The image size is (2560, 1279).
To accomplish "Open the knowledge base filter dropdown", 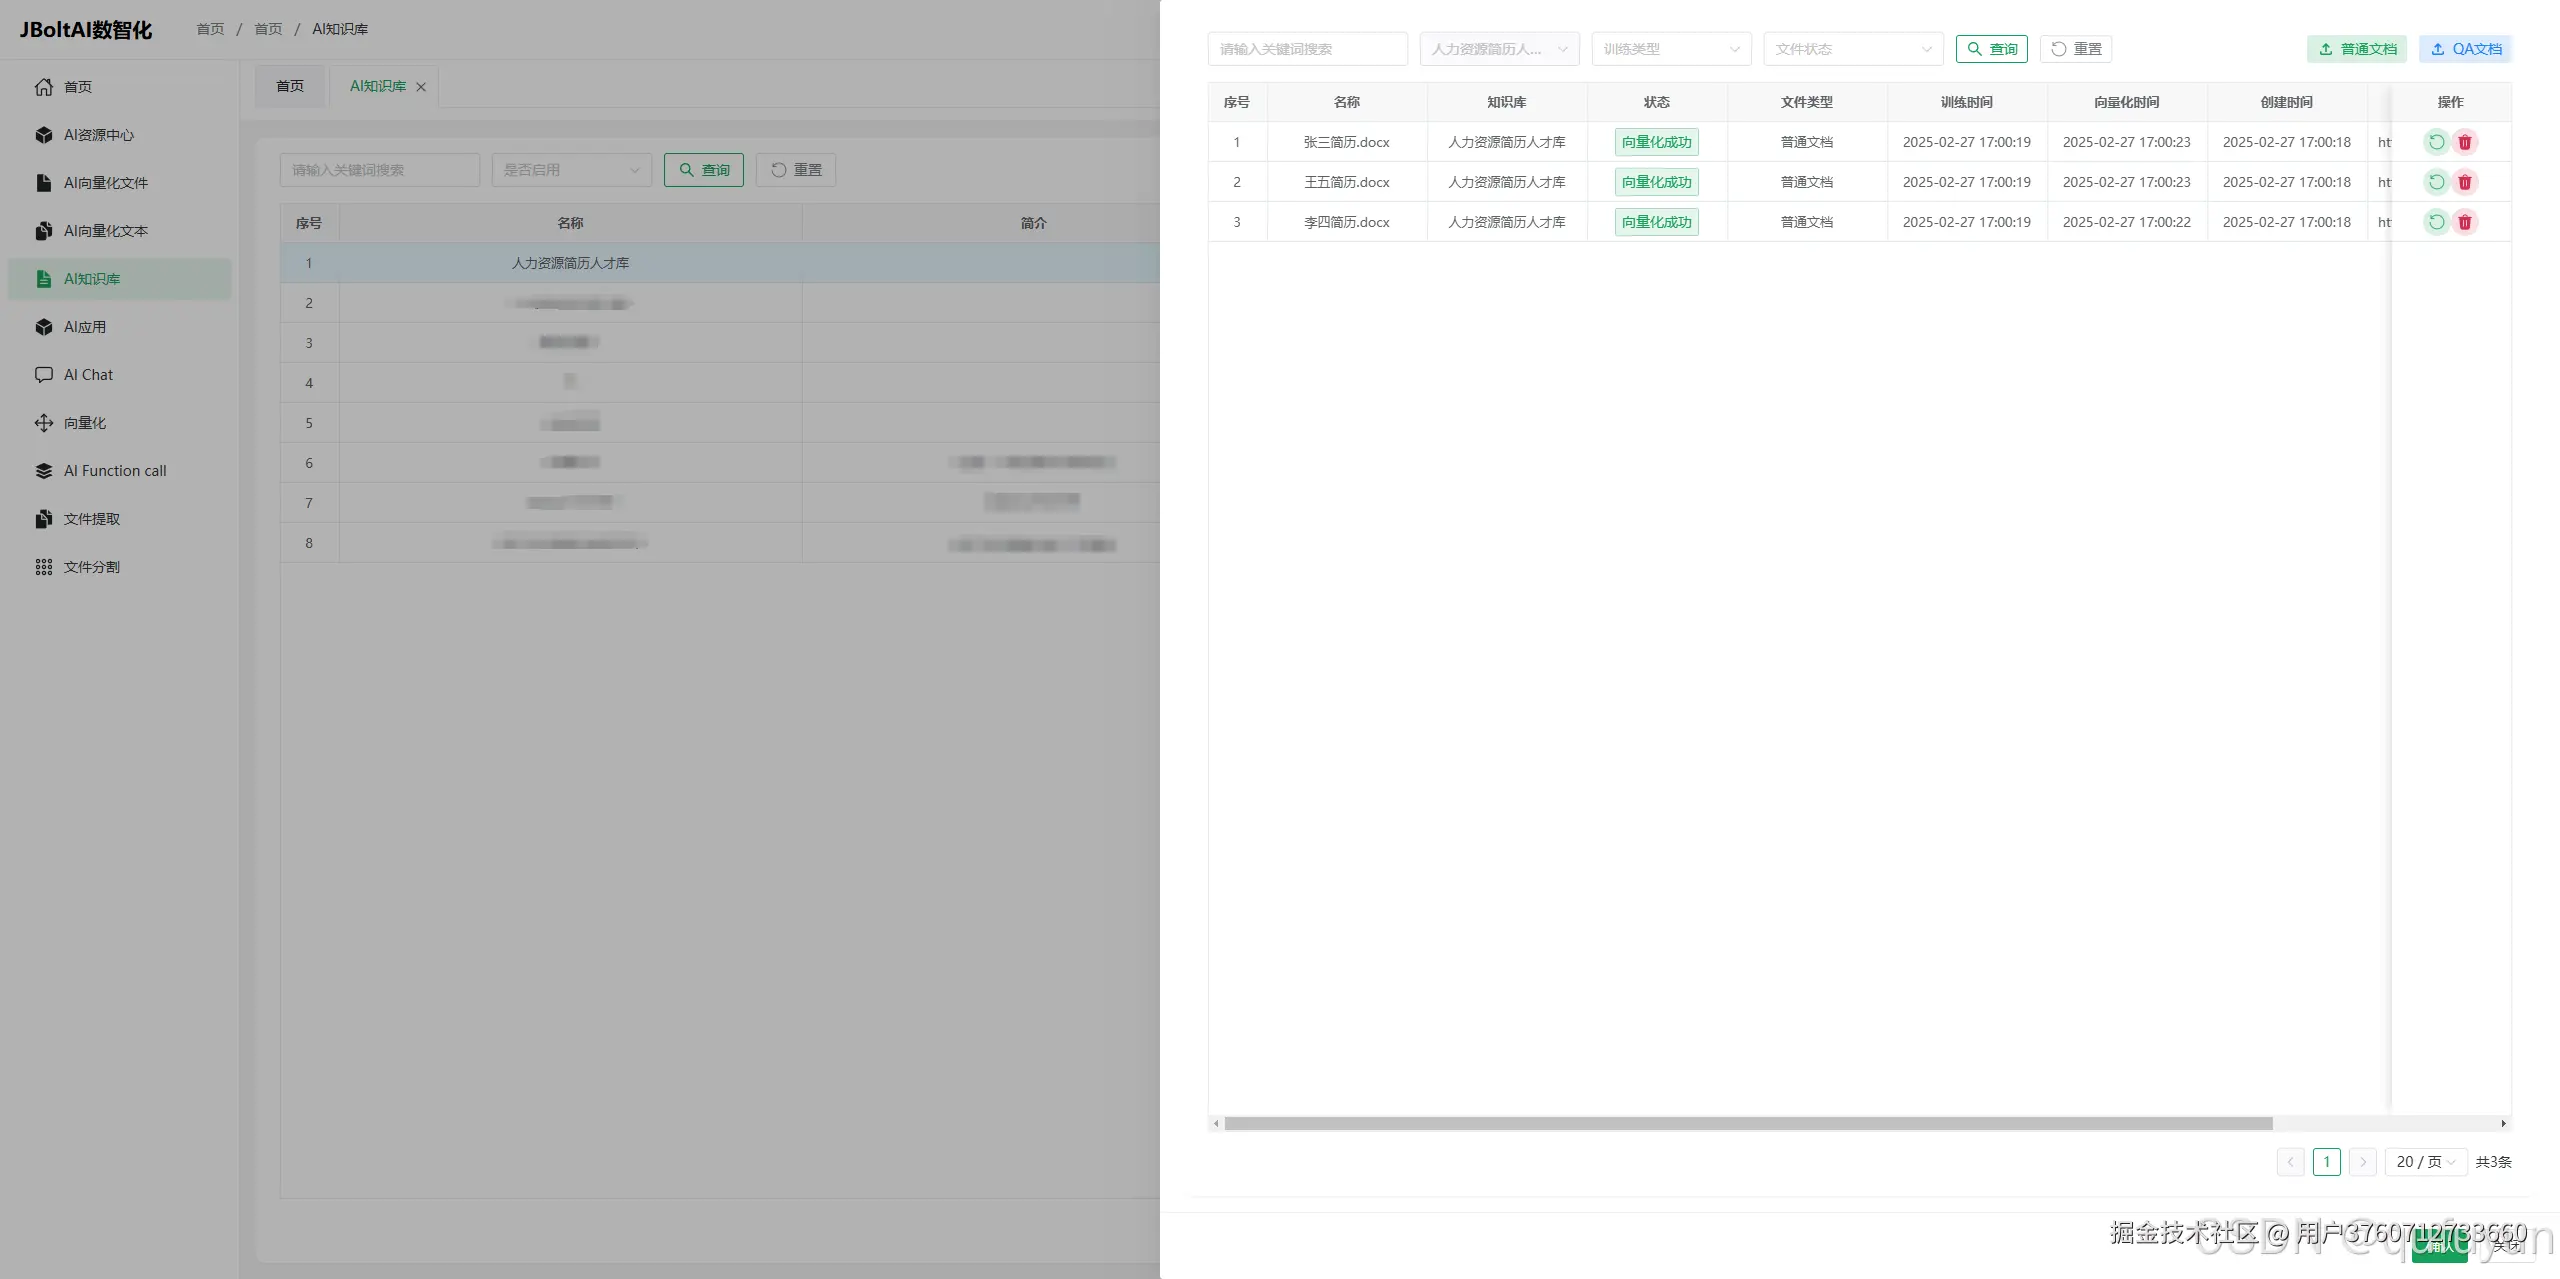I will (1498, 49).
